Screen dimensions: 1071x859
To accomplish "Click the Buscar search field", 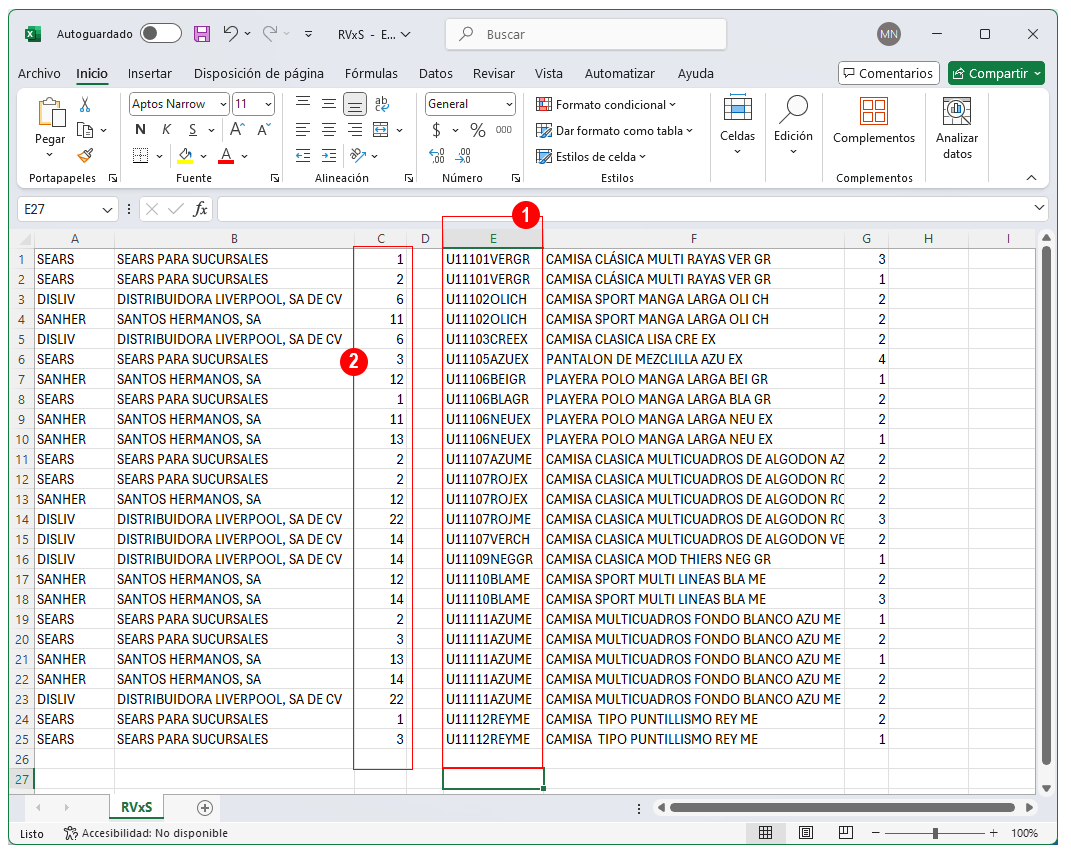I will pyautogui.click(x=585, y=34).
